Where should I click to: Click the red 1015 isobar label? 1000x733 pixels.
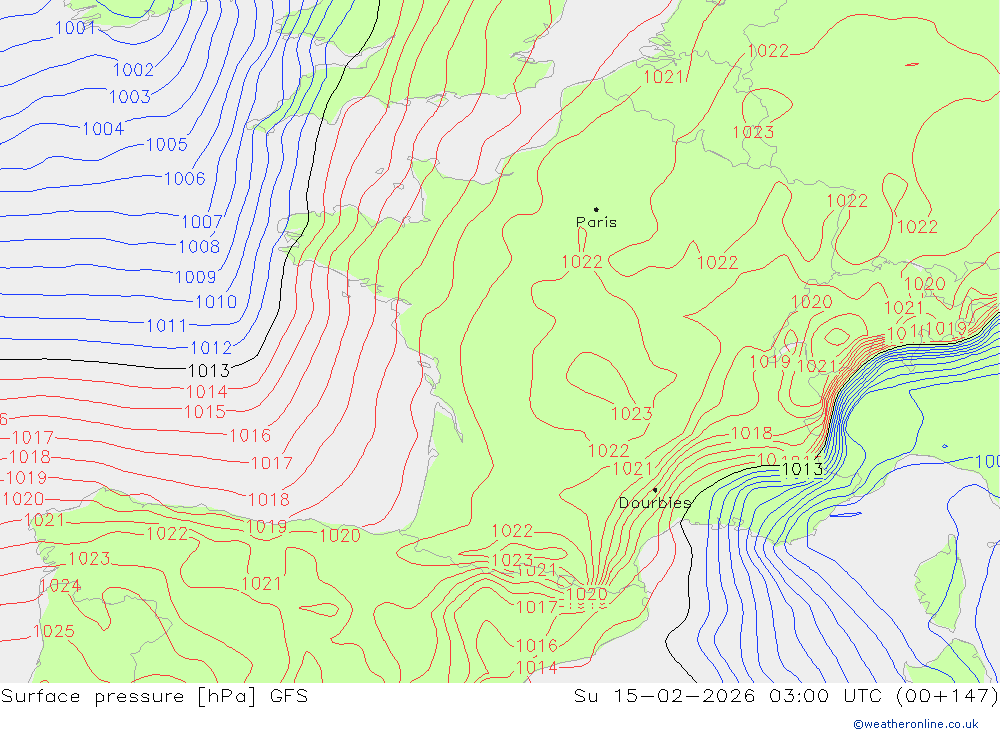[x=205, y=412]
